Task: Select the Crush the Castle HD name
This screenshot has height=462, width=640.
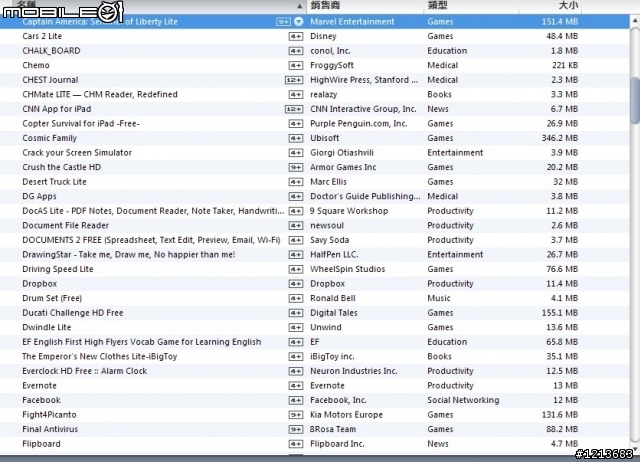Action: [x=62, y=167]
